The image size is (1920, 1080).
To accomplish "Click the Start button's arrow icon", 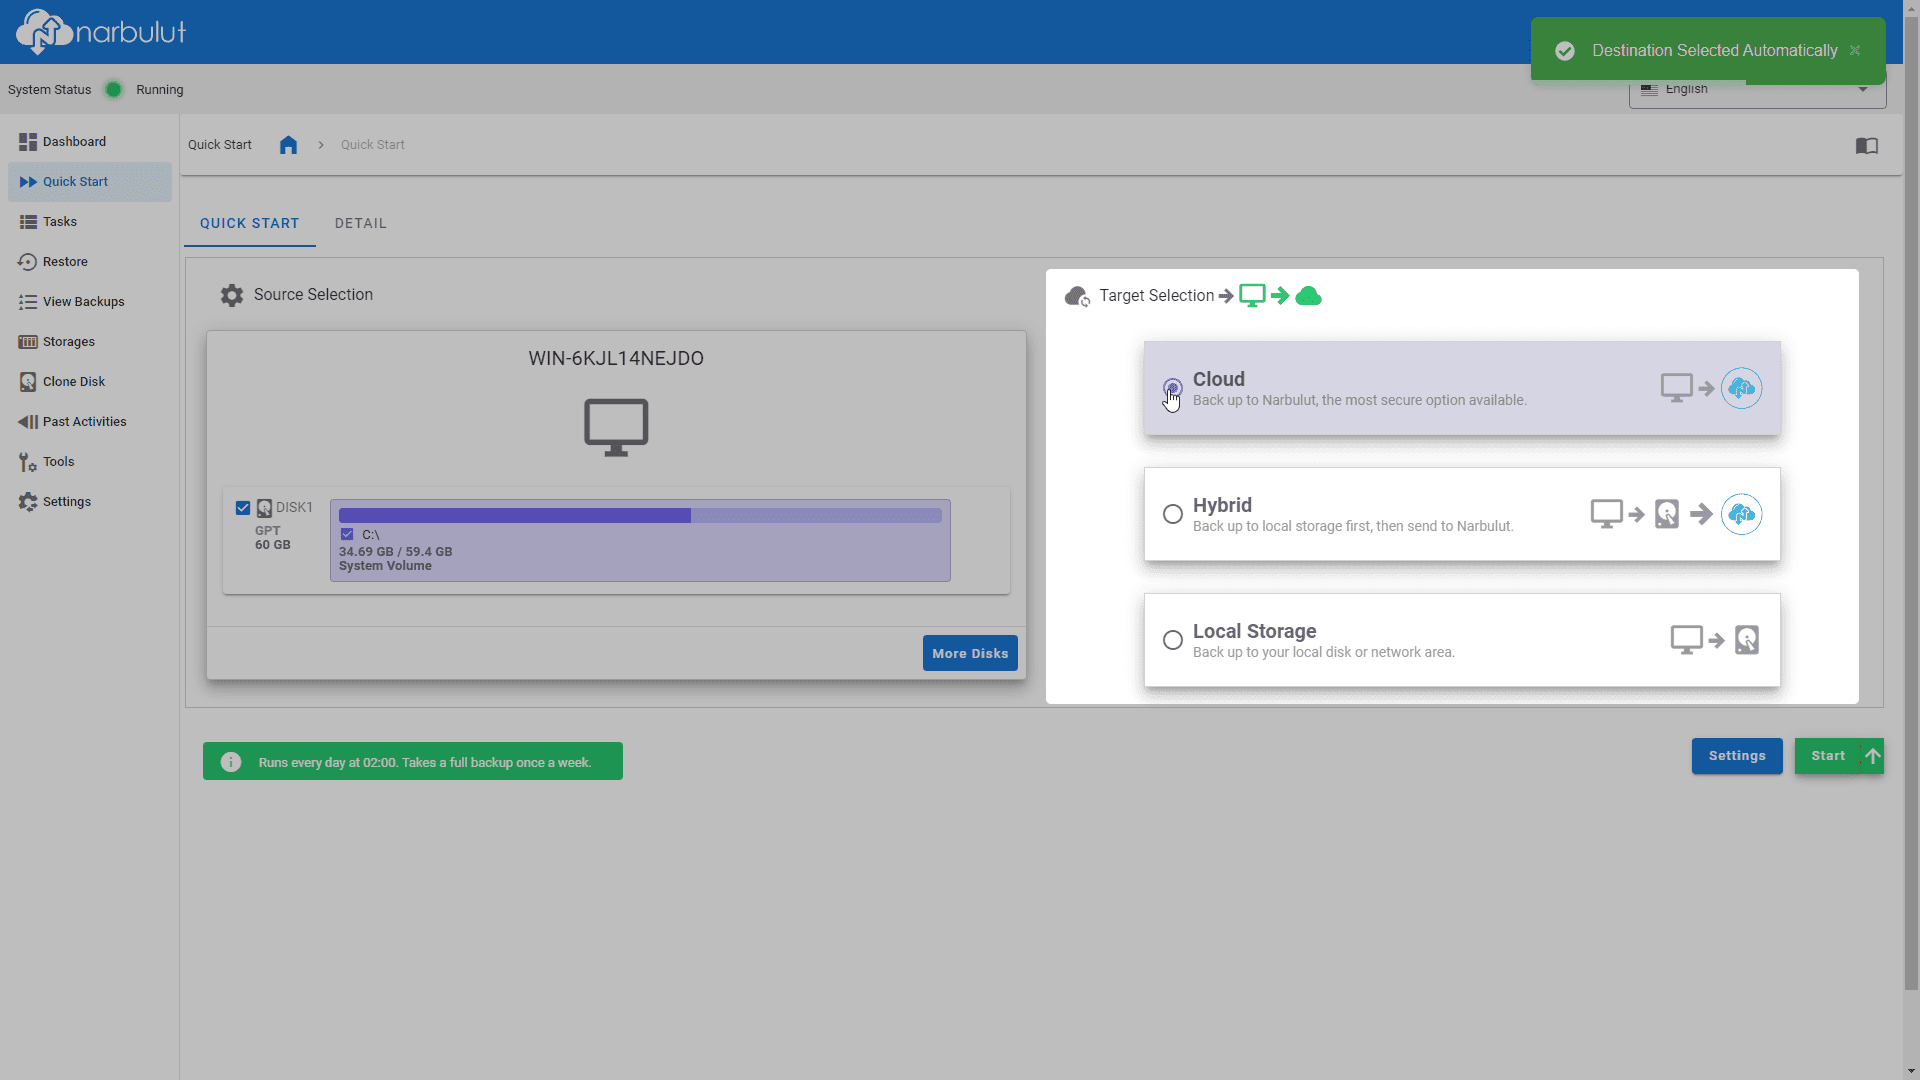I will point(1873,756).
